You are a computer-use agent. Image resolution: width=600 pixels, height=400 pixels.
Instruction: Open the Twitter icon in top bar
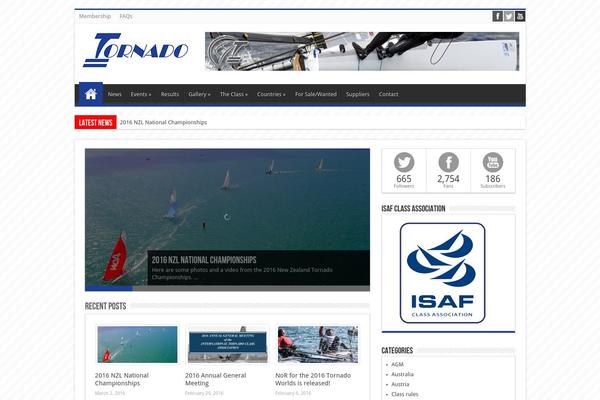tap(509, 16)
